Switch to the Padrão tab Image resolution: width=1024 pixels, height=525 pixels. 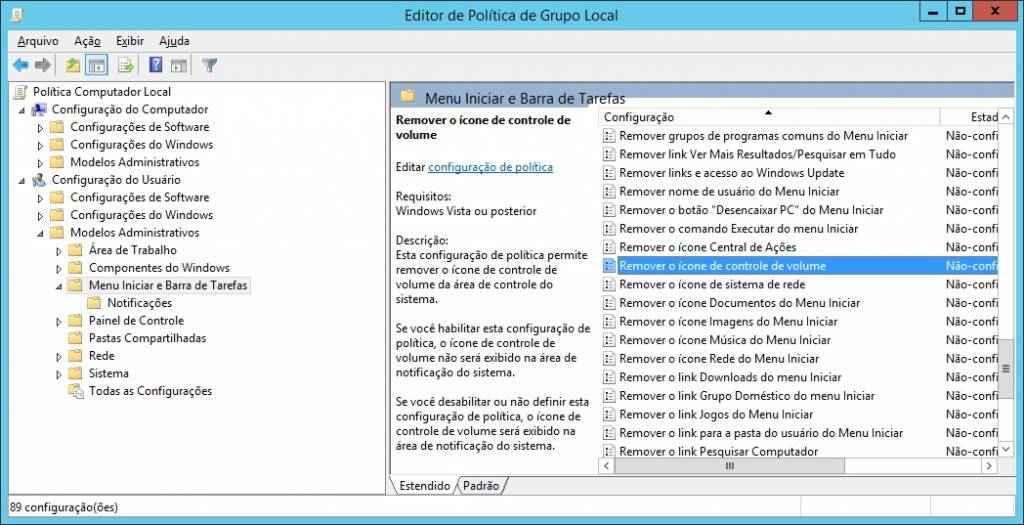[481, 486]
